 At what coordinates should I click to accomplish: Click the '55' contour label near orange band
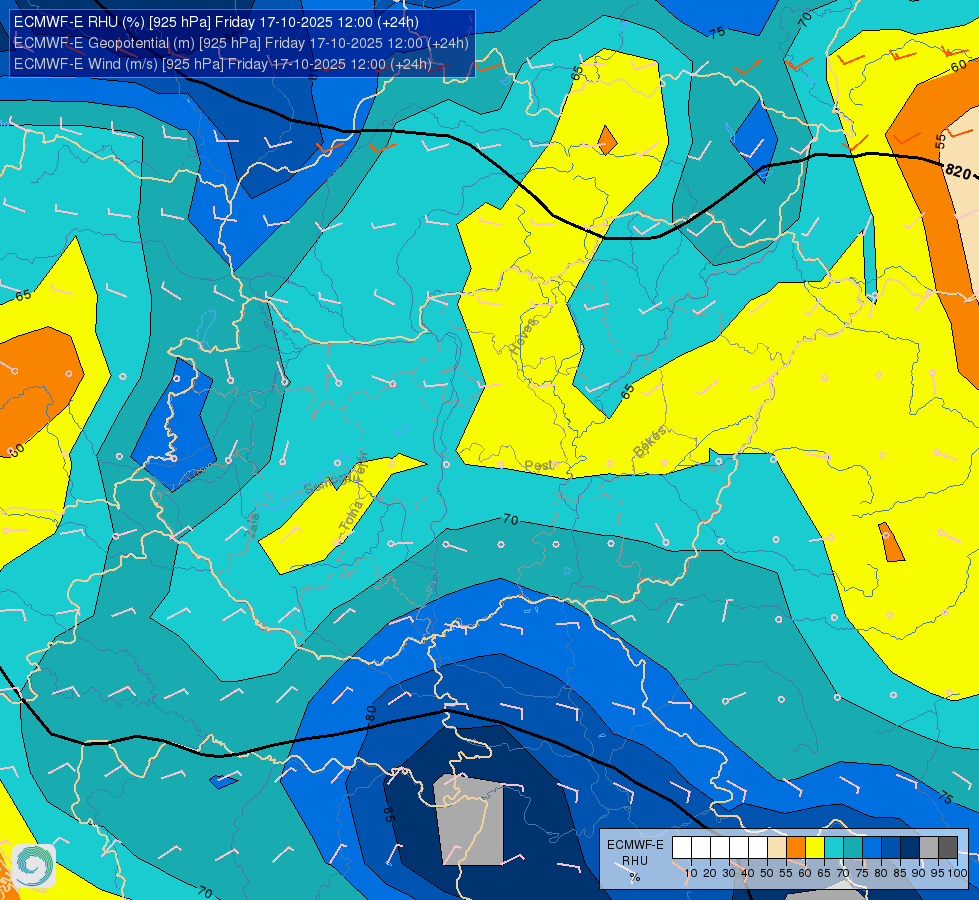pyautogui.click(x=940, y=141)
